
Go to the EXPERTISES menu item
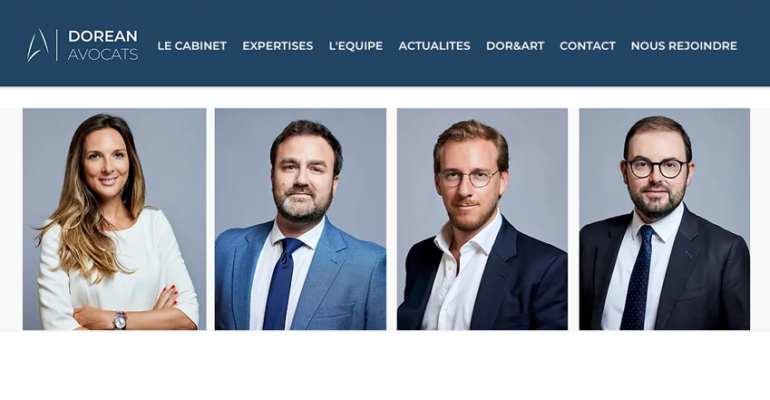(277, 46)
